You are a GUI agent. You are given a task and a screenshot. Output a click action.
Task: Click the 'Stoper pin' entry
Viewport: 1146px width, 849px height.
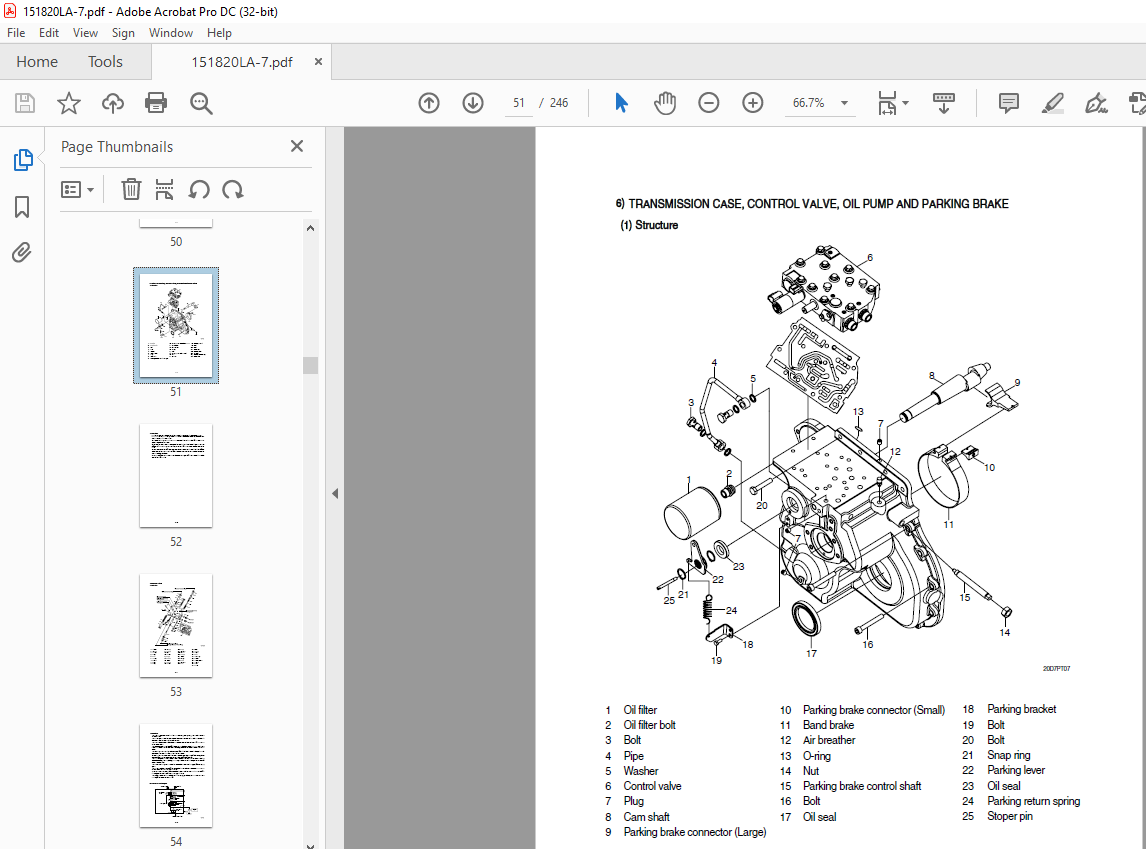(1009, 816)
